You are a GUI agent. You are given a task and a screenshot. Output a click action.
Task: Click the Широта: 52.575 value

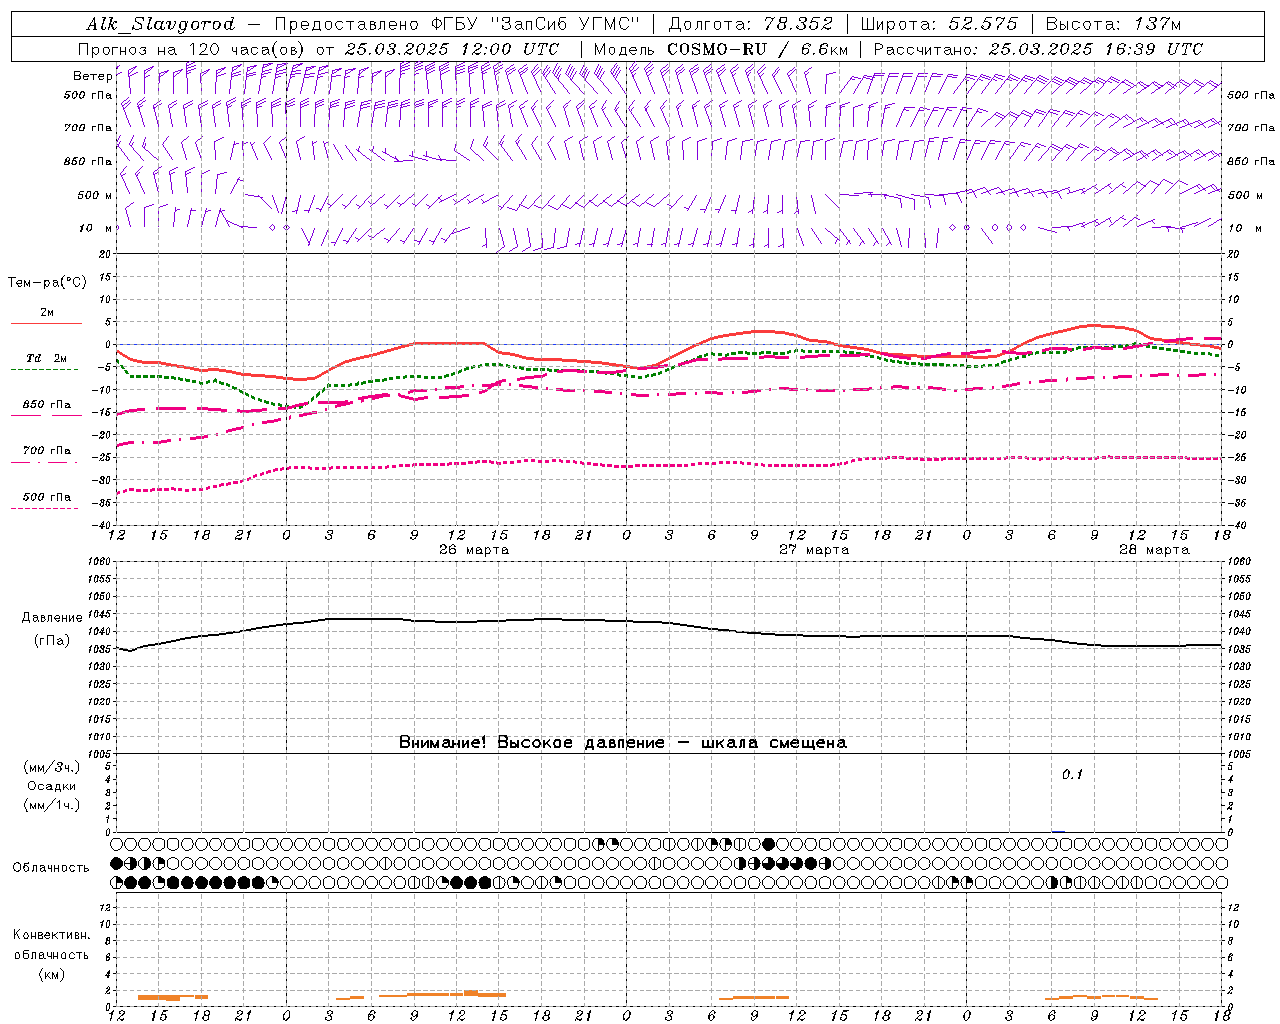pyautogui.click(x=940, y=24)
